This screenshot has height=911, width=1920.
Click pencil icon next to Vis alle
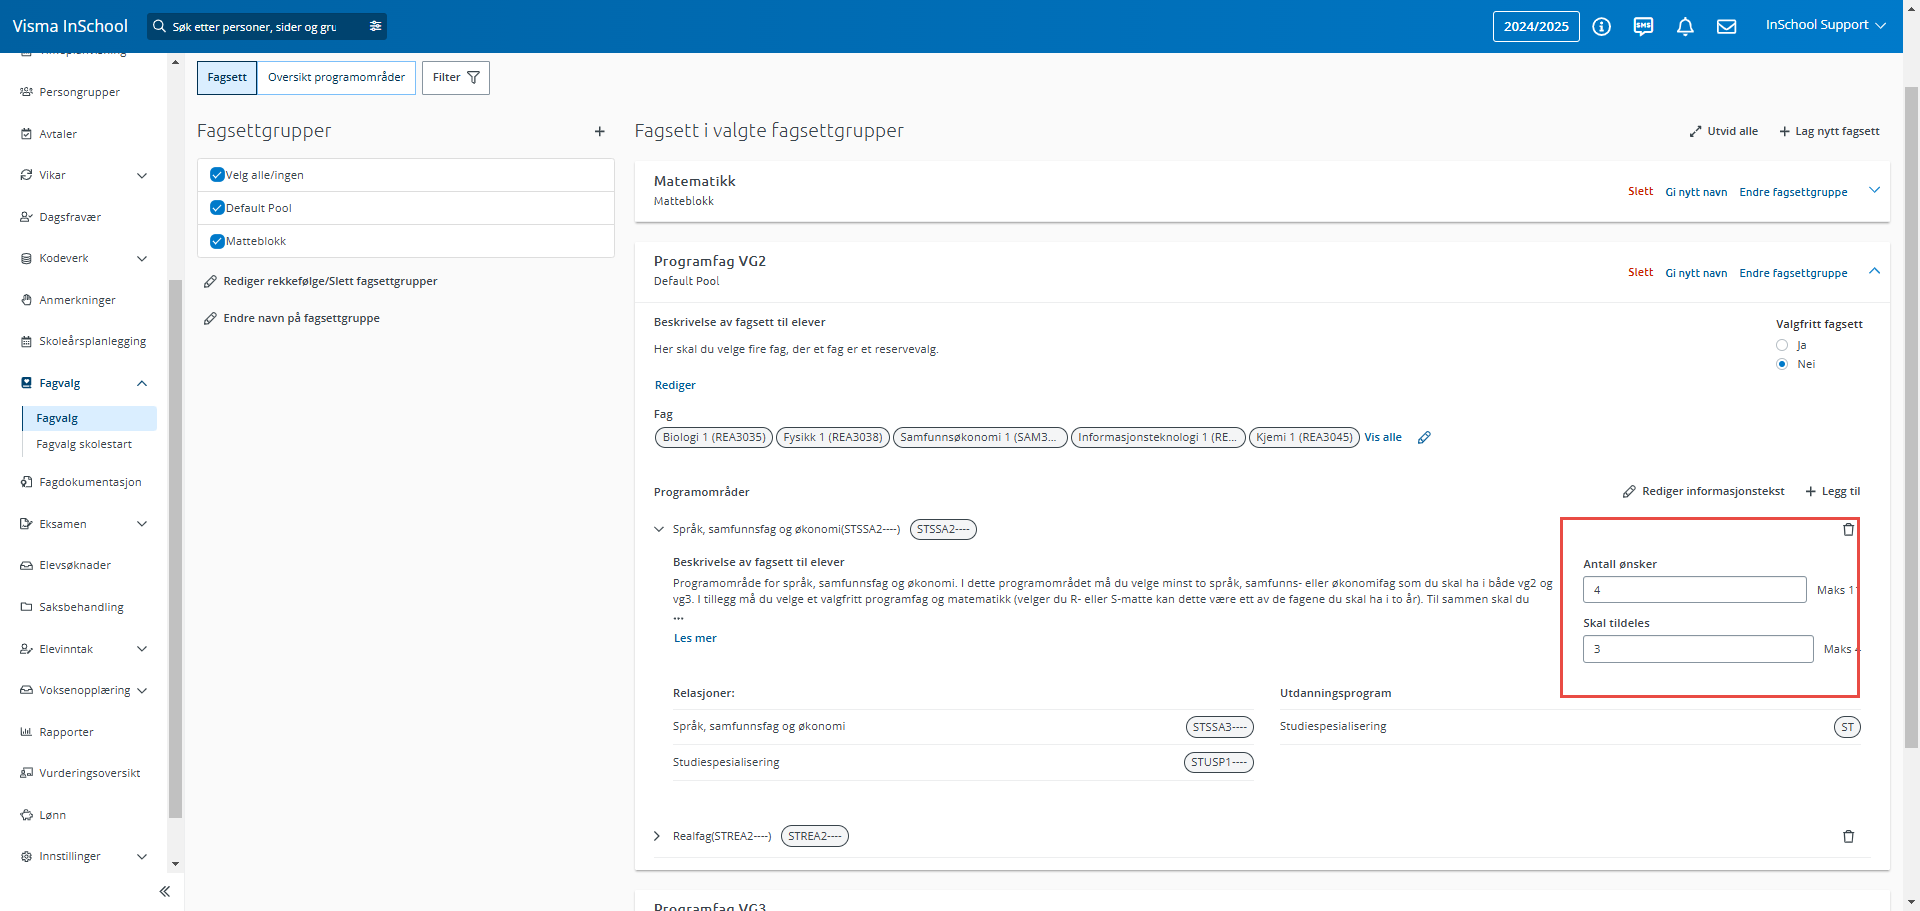coord(1424,437)
